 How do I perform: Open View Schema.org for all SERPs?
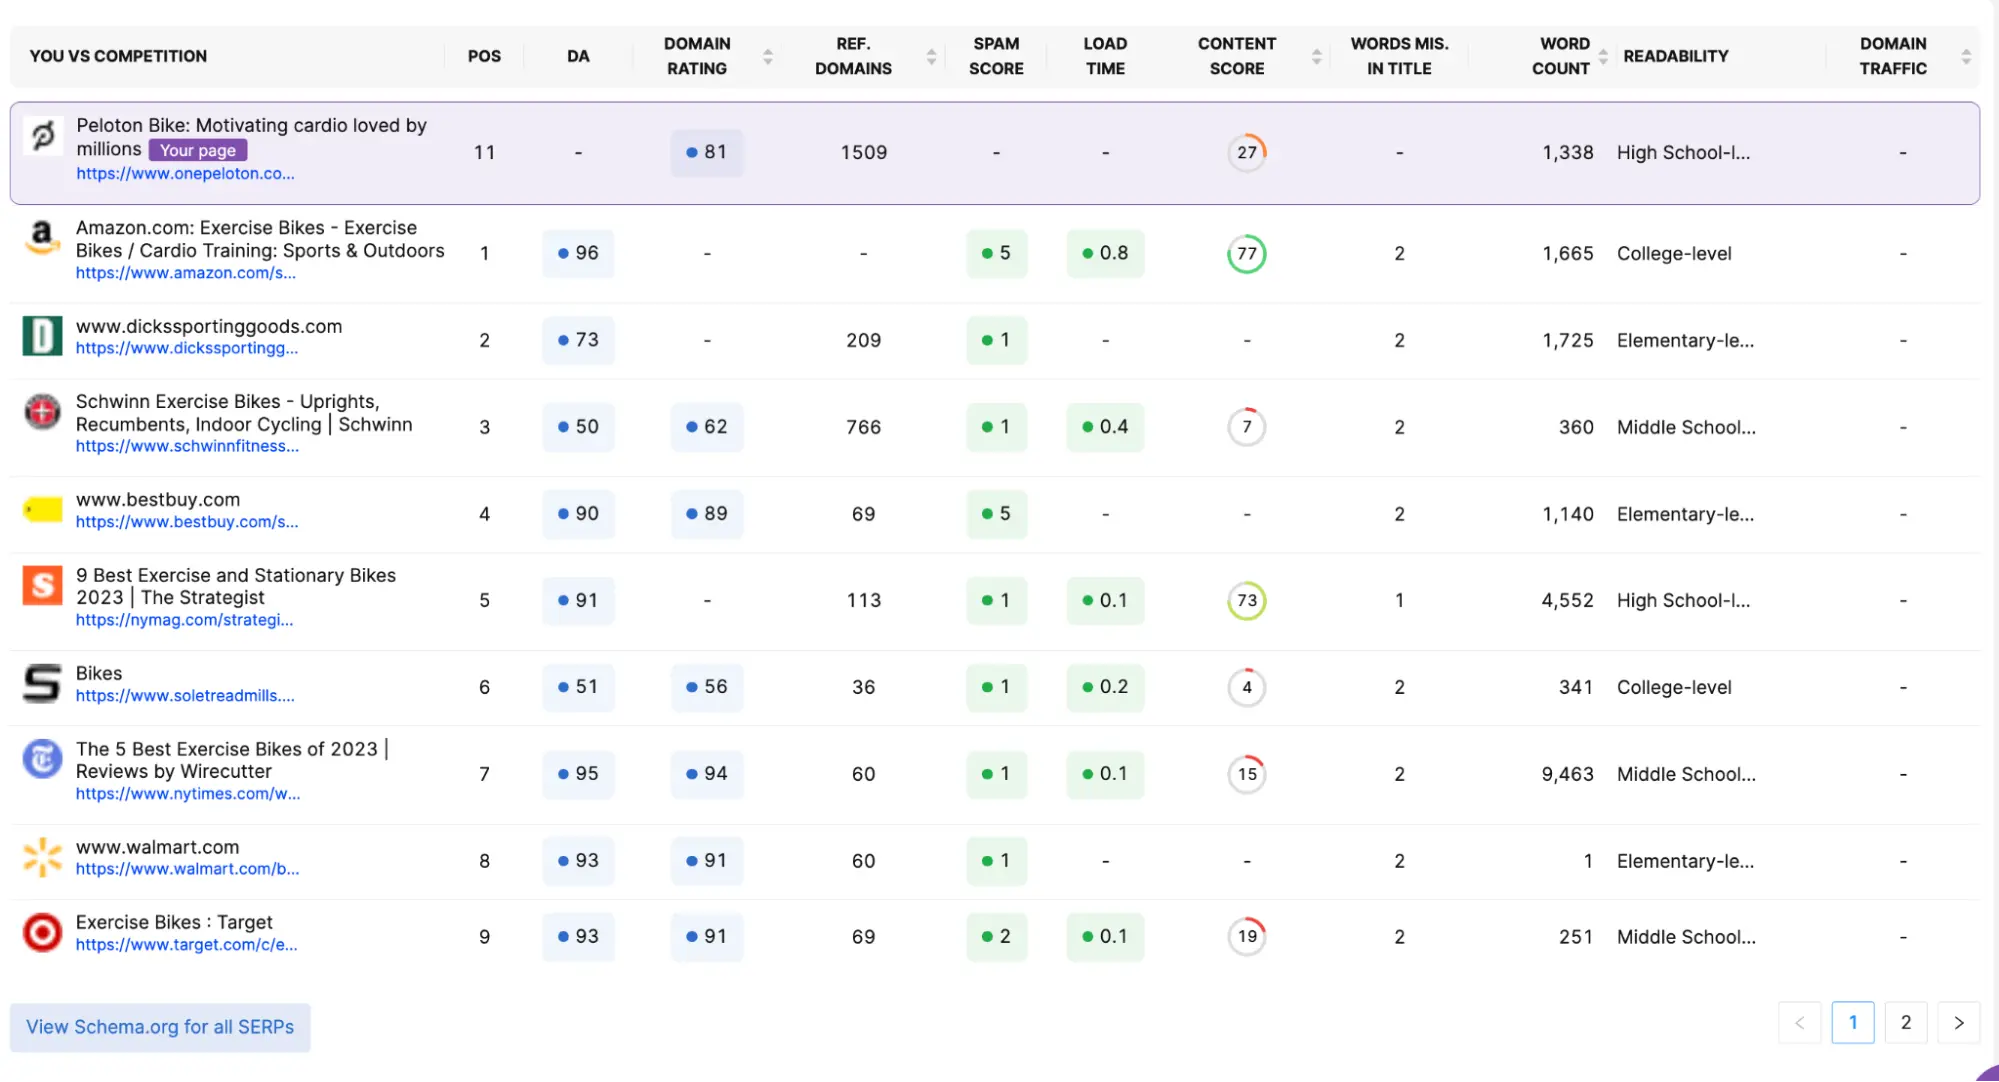tap(159, 1027)
